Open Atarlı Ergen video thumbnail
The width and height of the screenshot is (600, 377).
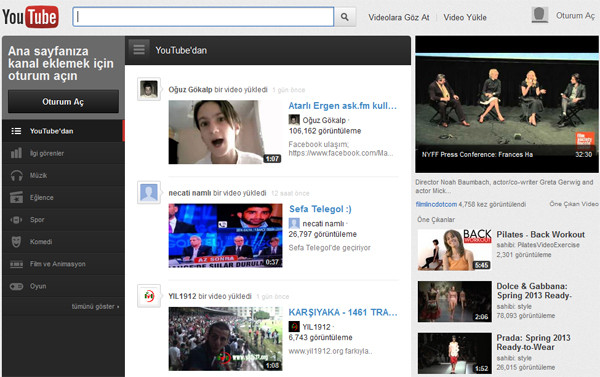point(225,132)
